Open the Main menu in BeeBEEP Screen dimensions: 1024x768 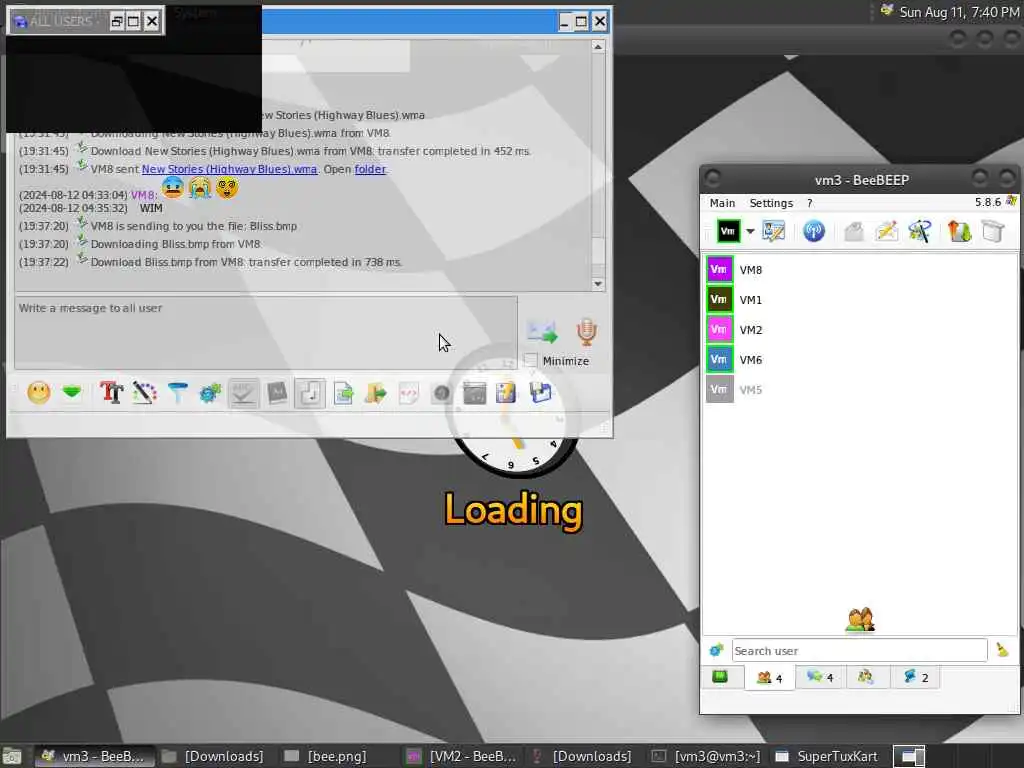coord(722,203)
